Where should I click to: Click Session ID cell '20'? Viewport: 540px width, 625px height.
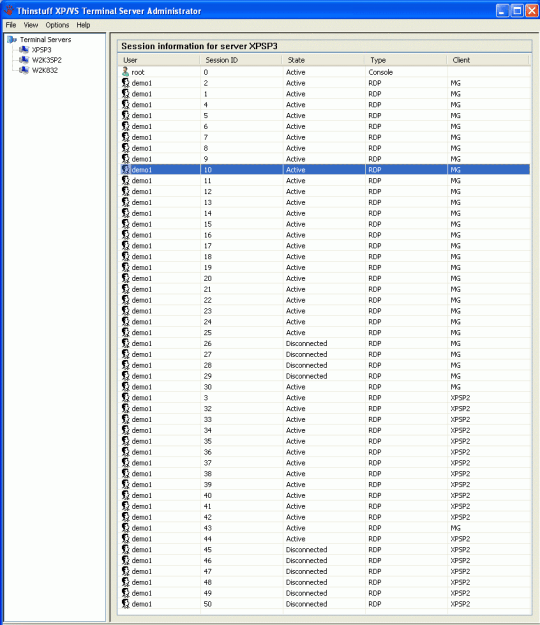point(208,278)
